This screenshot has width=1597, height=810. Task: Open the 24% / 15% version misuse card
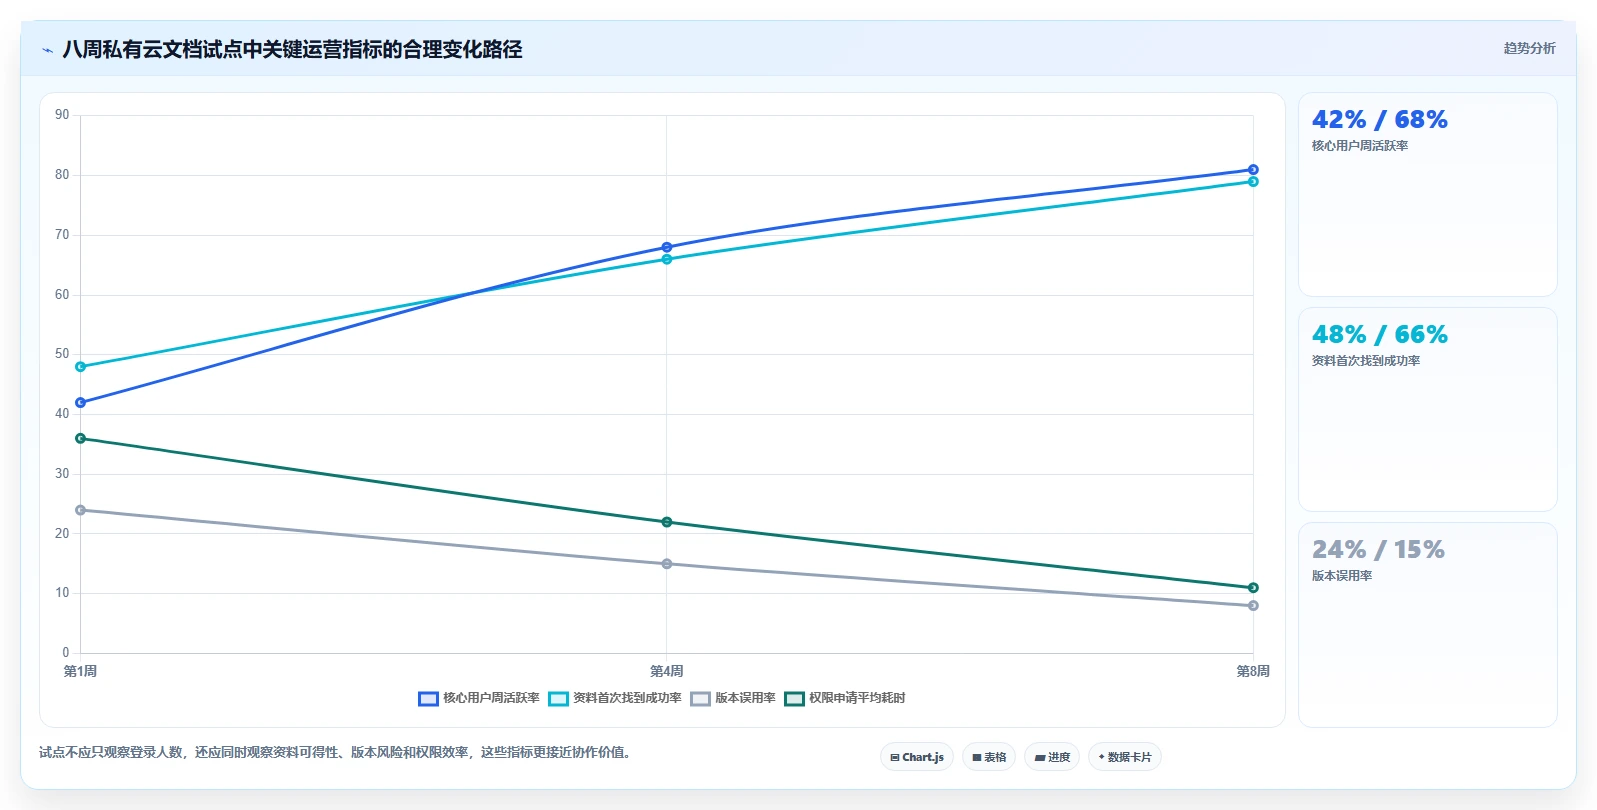click(x=1427, y=625)
